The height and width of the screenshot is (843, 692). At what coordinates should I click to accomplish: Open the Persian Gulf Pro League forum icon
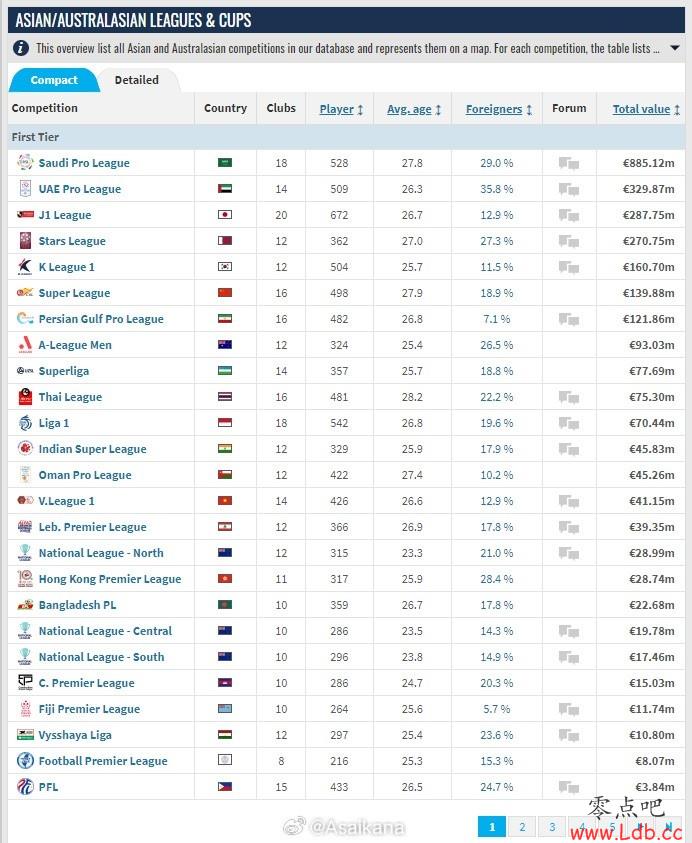568,319
